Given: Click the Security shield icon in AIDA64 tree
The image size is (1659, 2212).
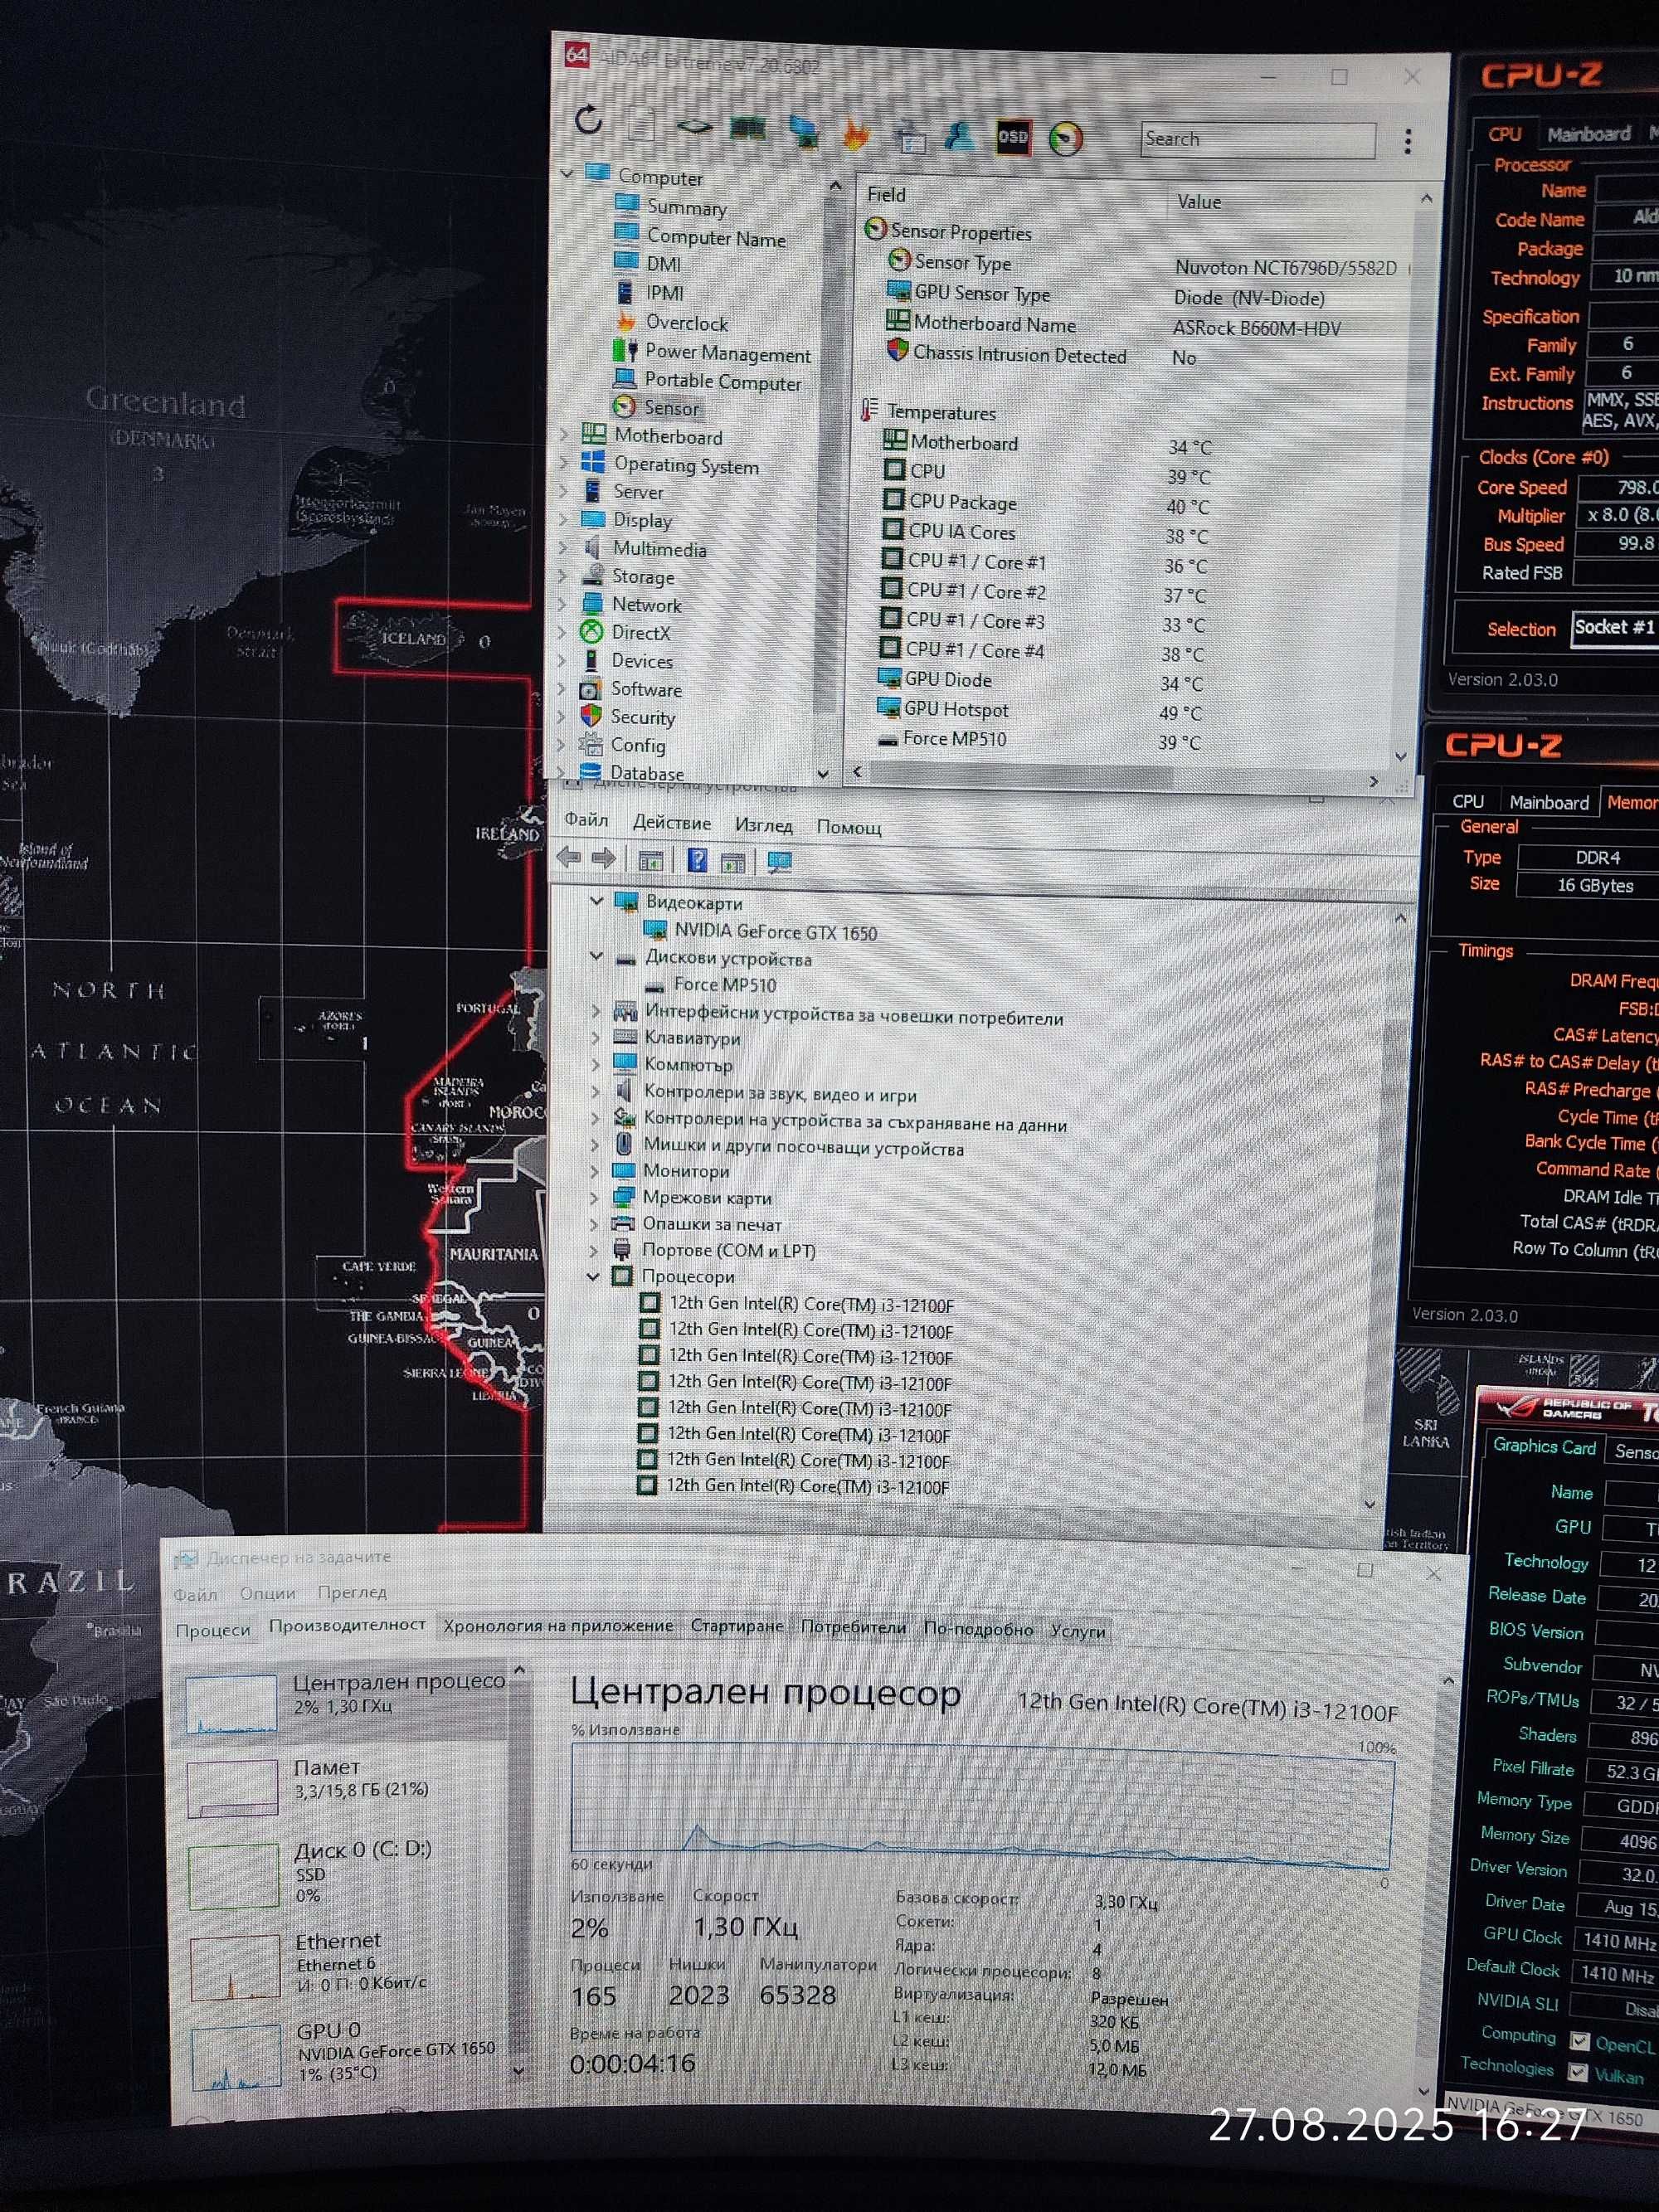Looking at the screenshot, I should point(591,716).
